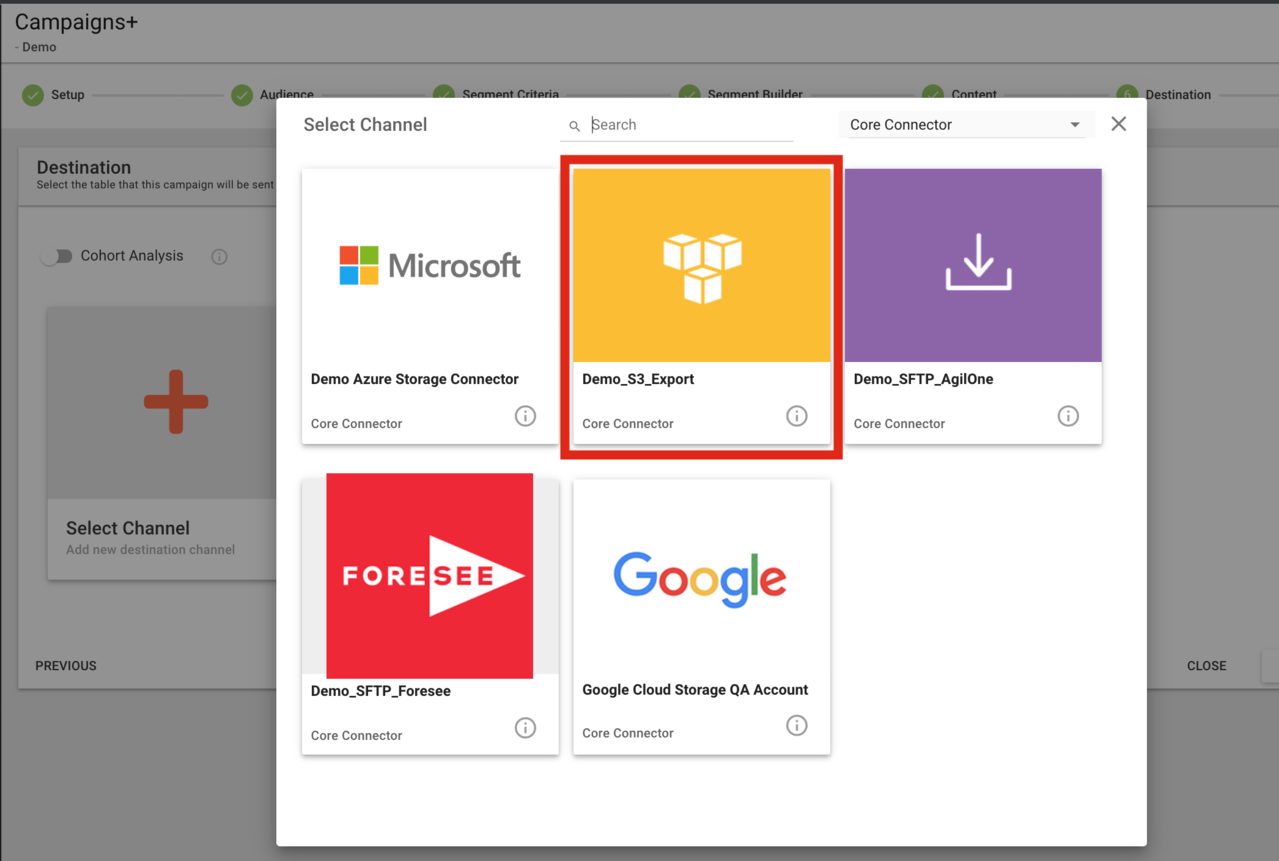Click the PREVIOUS button
Image resolution: width=1279 pixels, height=861 pixels.
(x=66, y=666)
